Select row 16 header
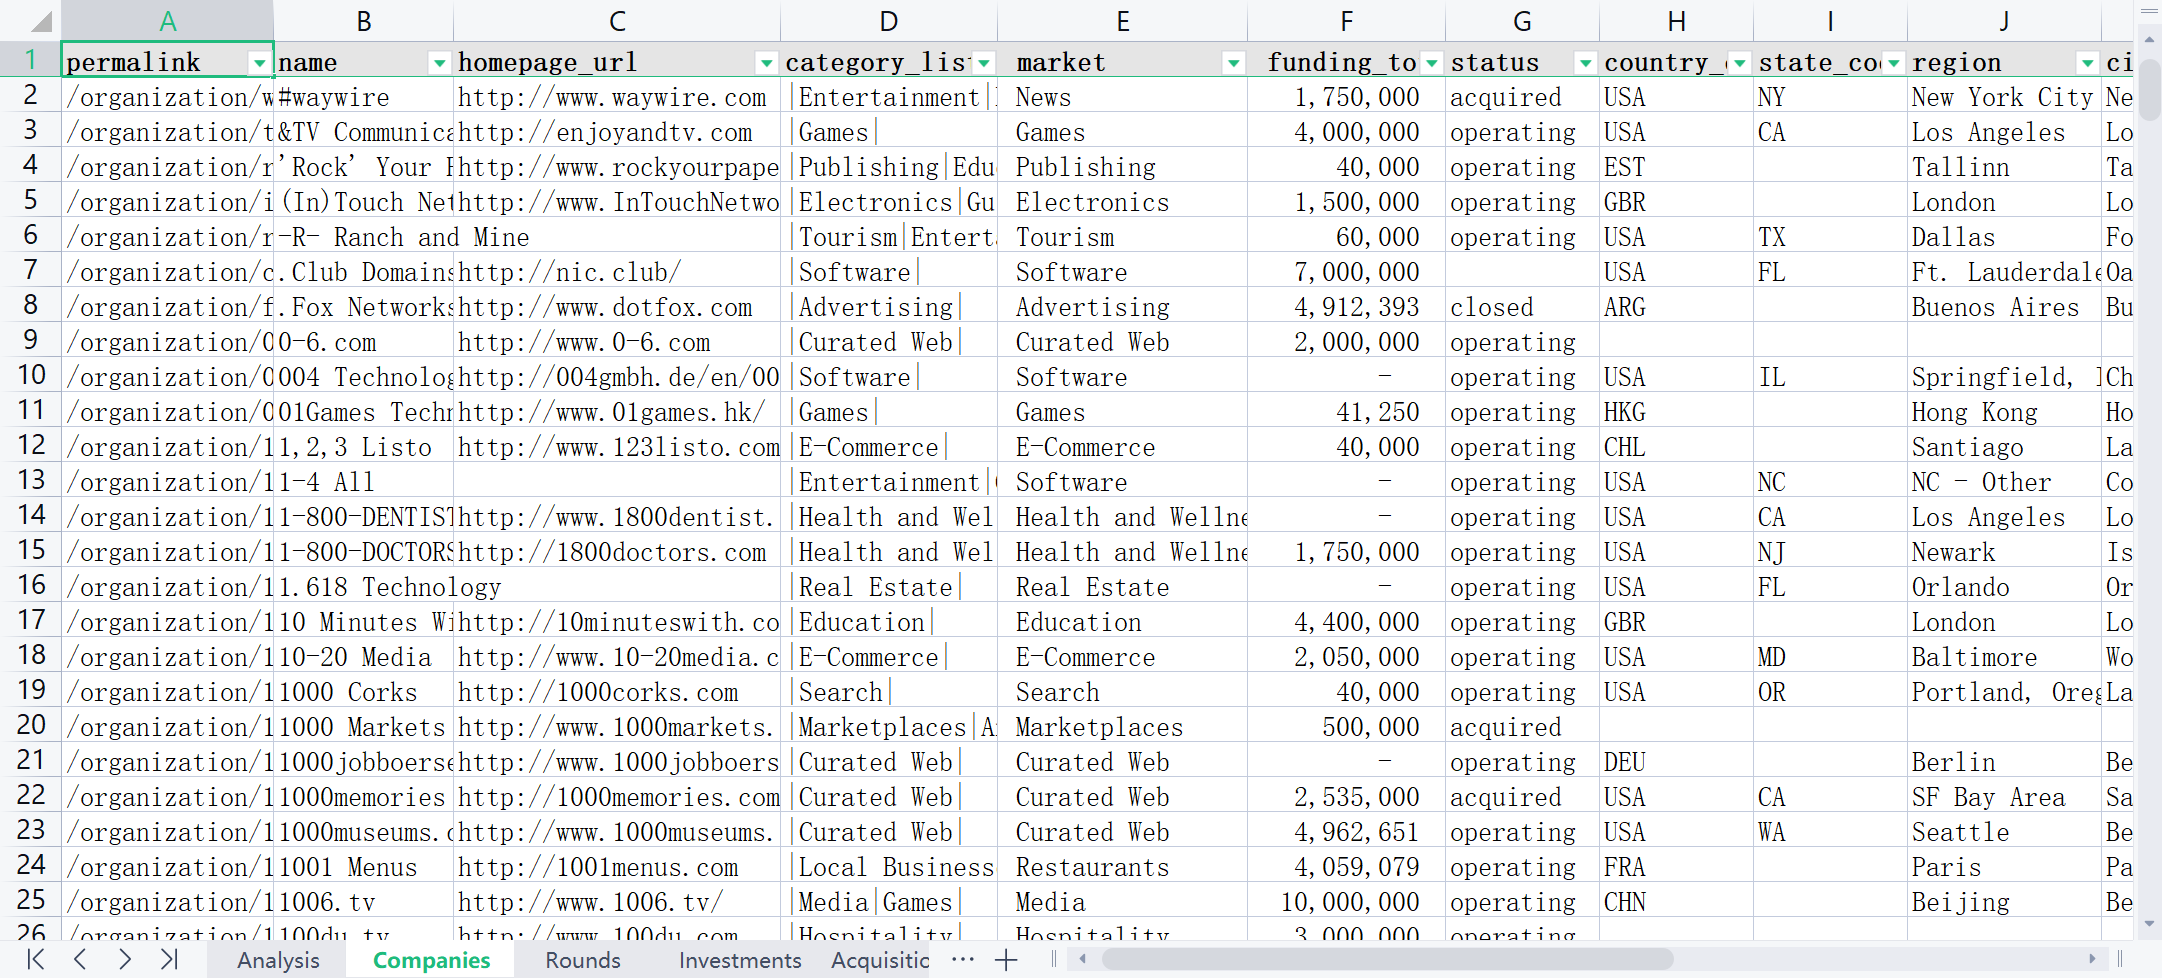Screen dimensions: 2162x978 [31, 586]
